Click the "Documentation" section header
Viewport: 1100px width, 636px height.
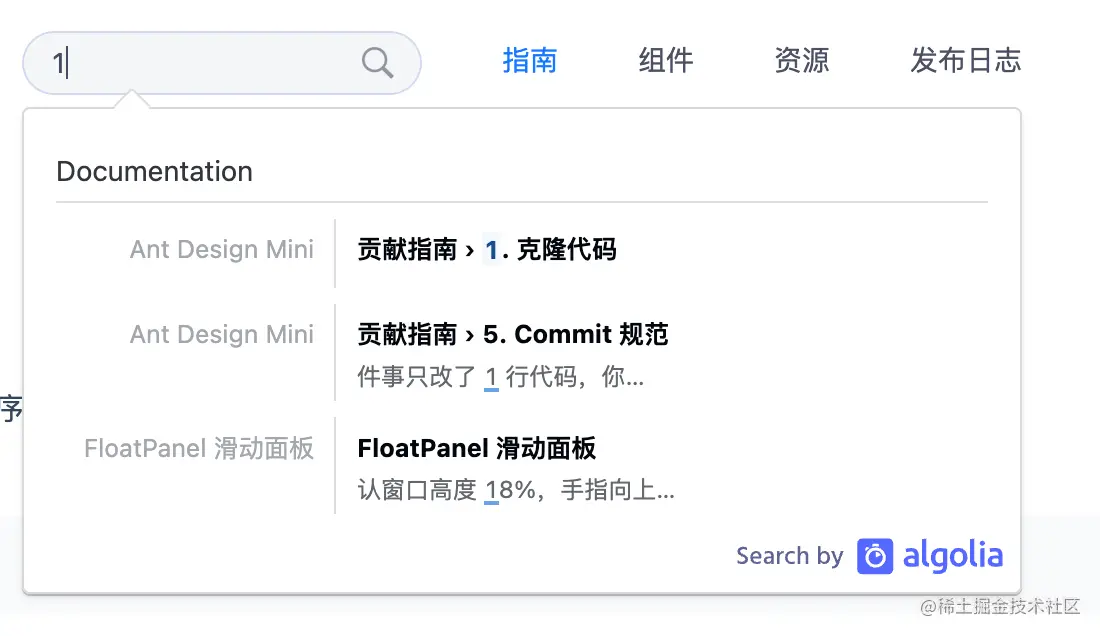click(x=154, y=171)
